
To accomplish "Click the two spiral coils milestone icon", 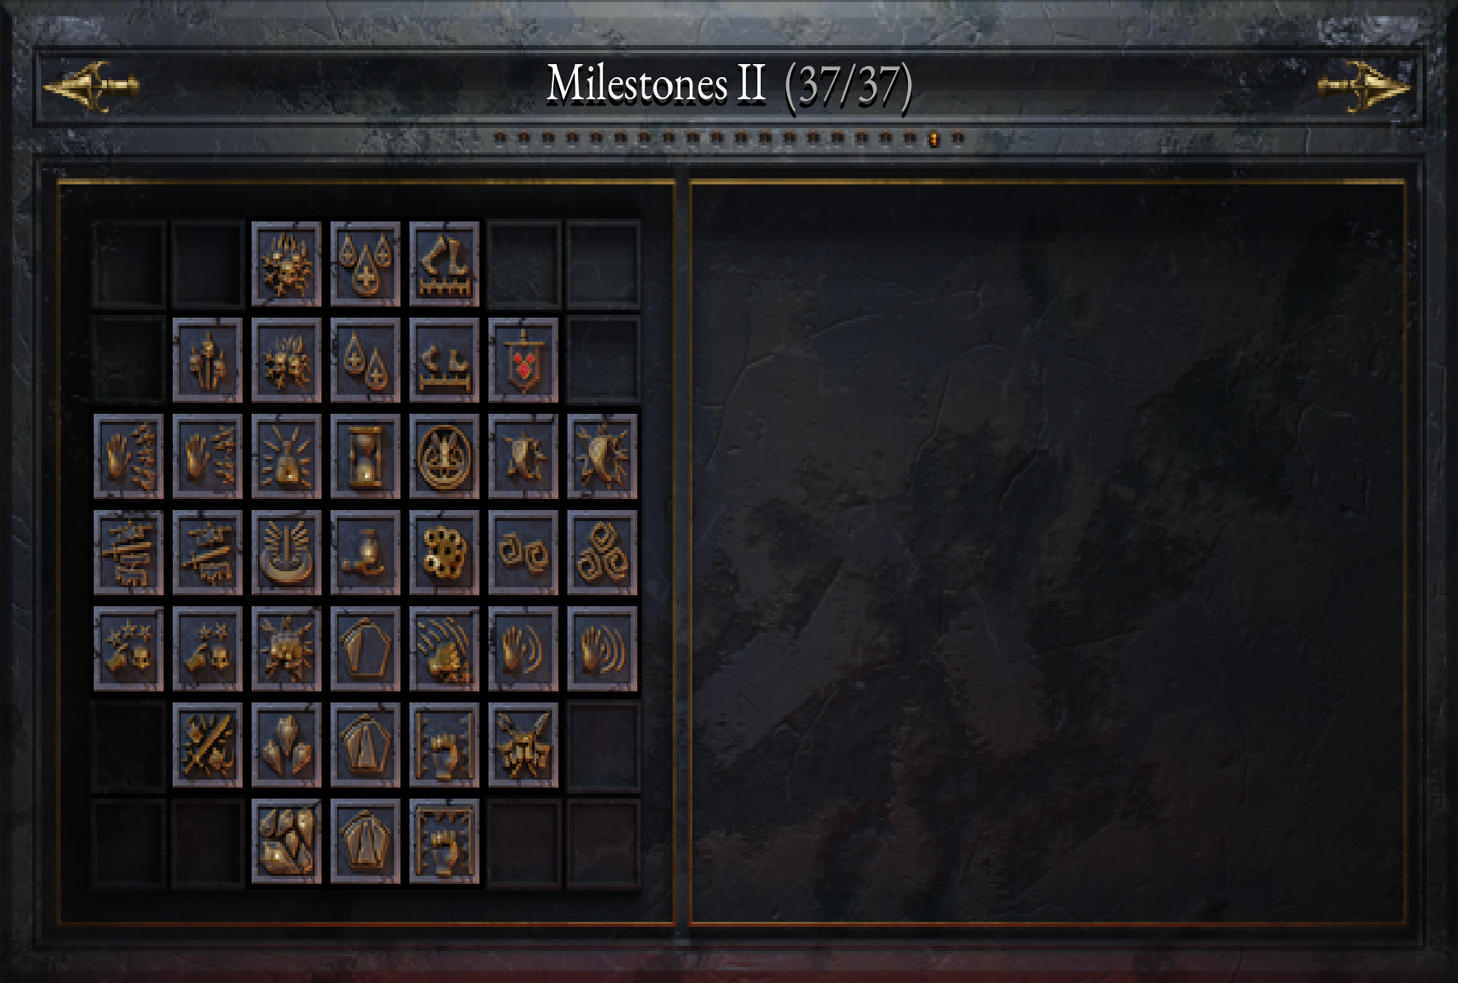I will click(x=523, y=553).
